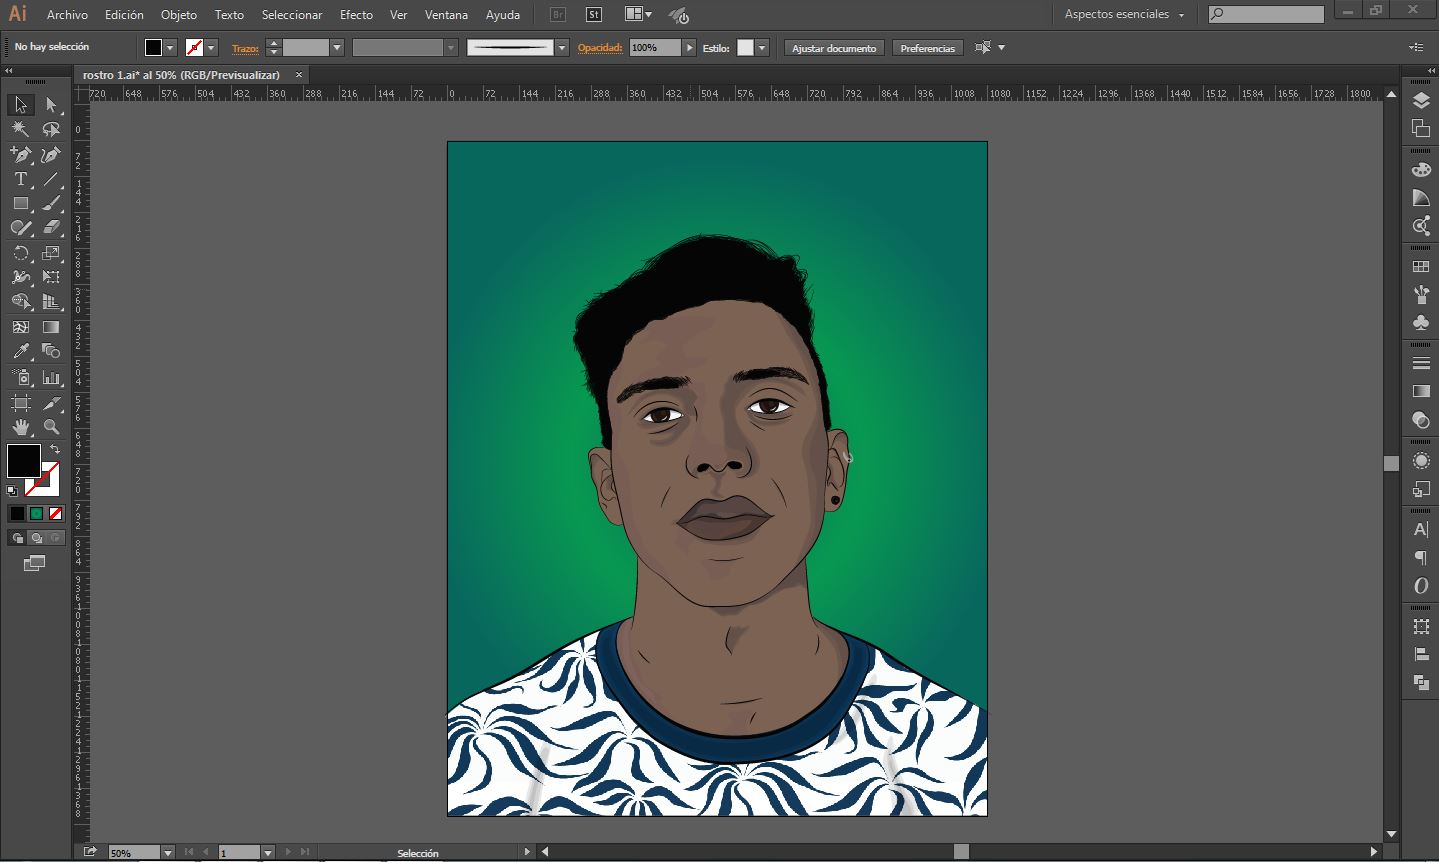1439x862 pixels.
Task: Open Trazo stroke weight dropdown
Action: pyautogui.click(x=337, y=48)
